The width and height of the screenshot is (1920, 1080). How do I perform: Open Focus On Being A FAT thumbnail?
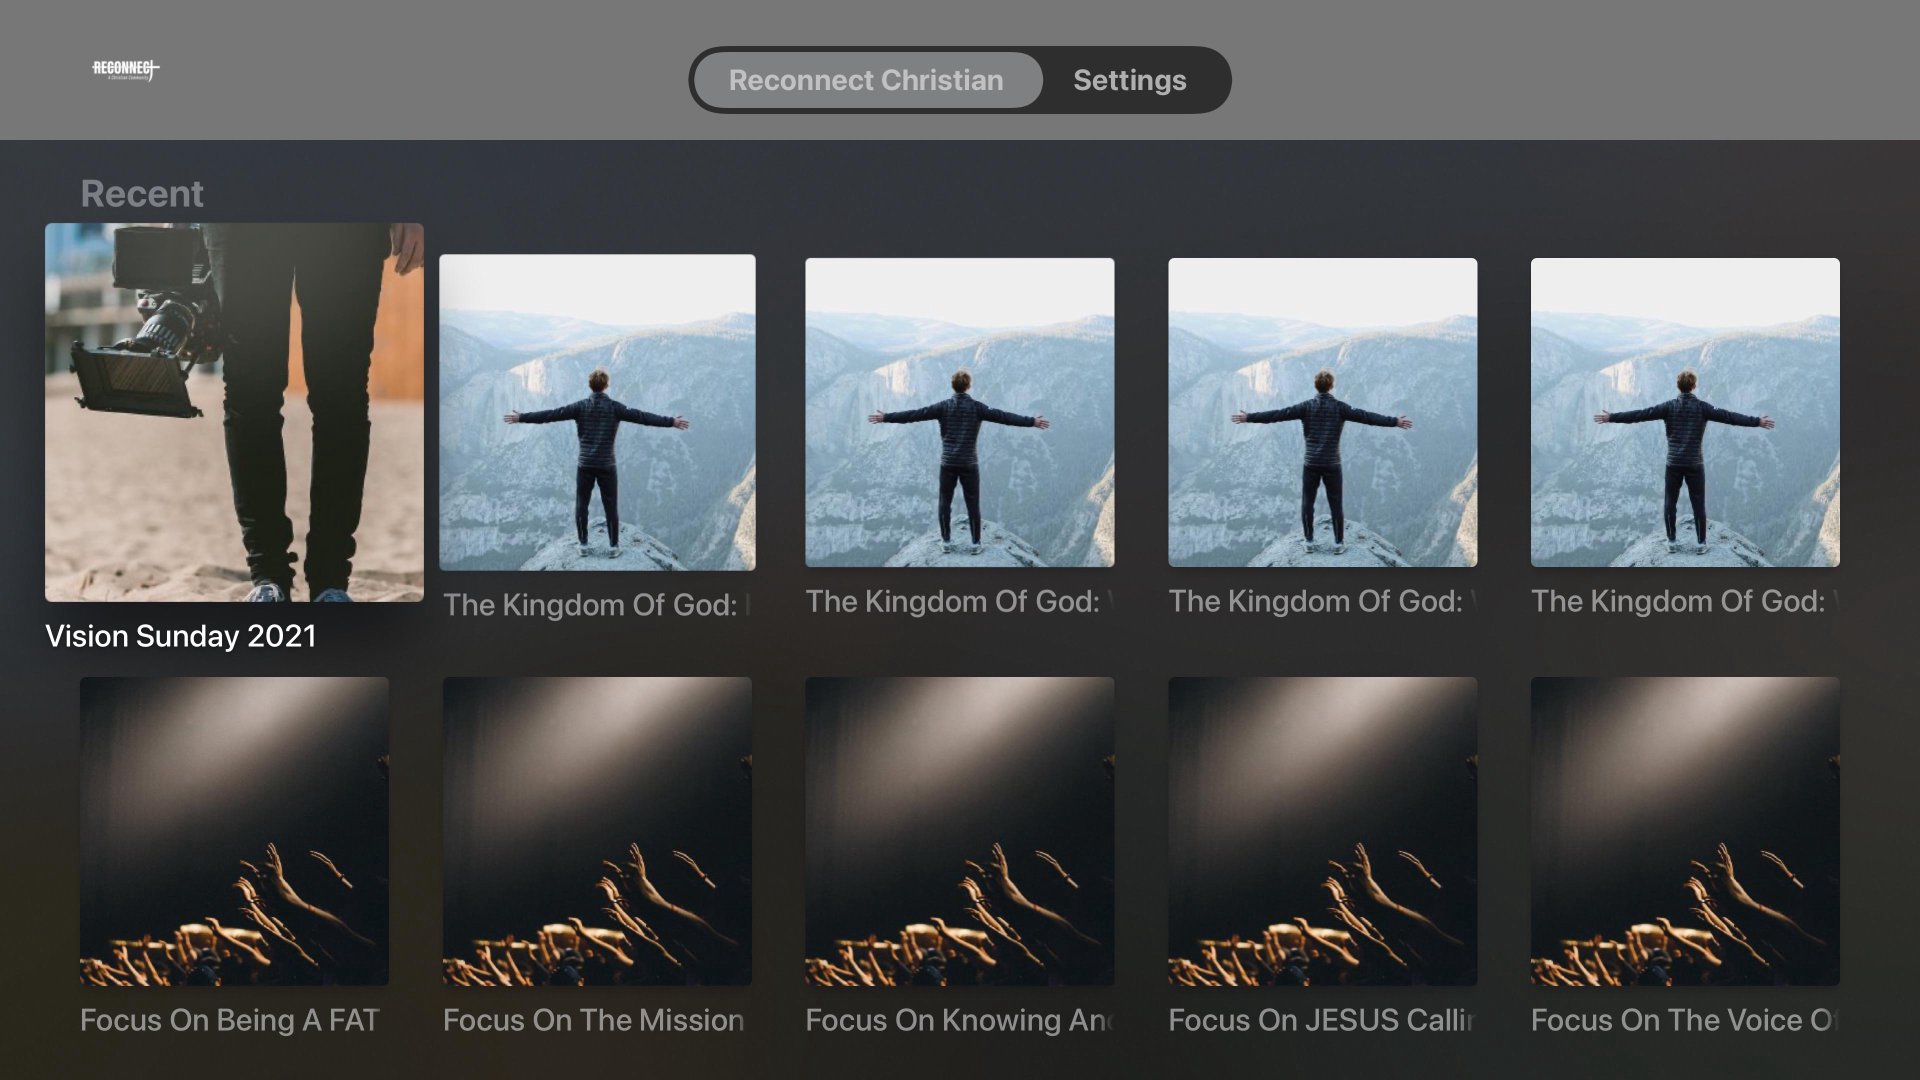coord(234,831)
